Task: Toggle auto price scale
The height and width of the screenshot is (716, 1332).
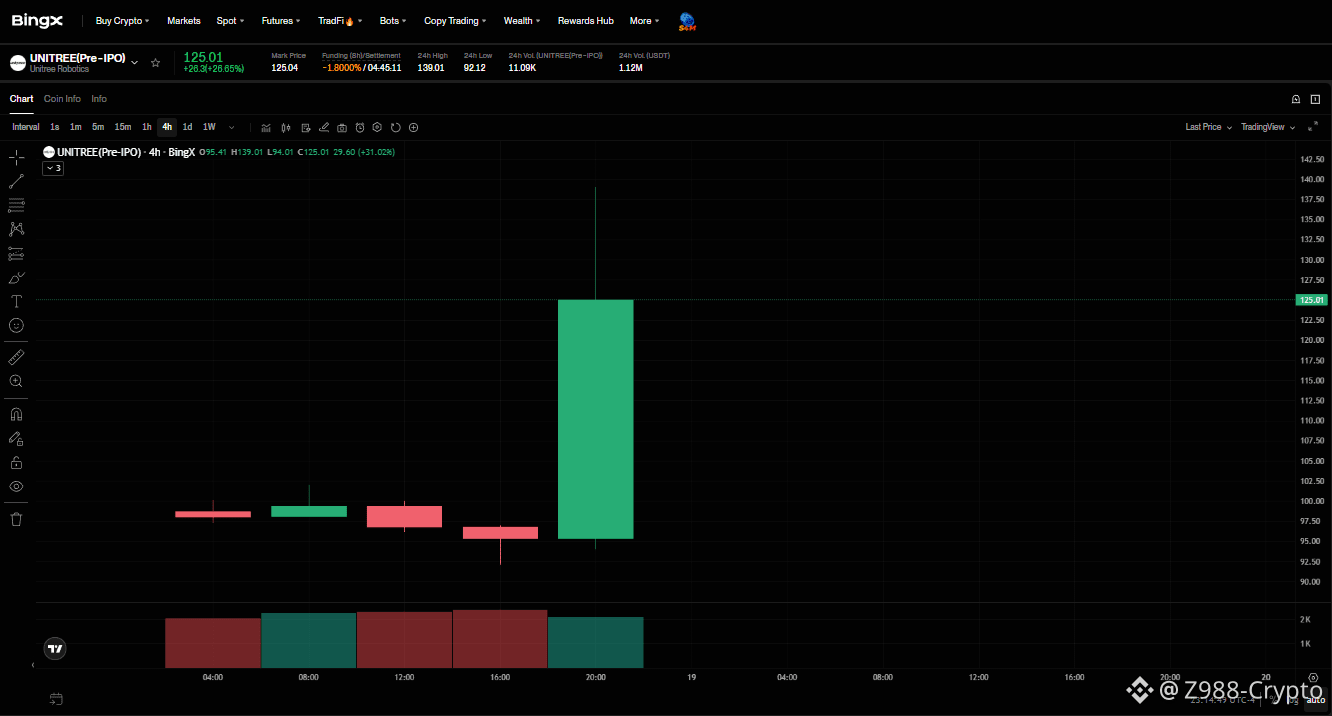Action: pos(1315,700)
